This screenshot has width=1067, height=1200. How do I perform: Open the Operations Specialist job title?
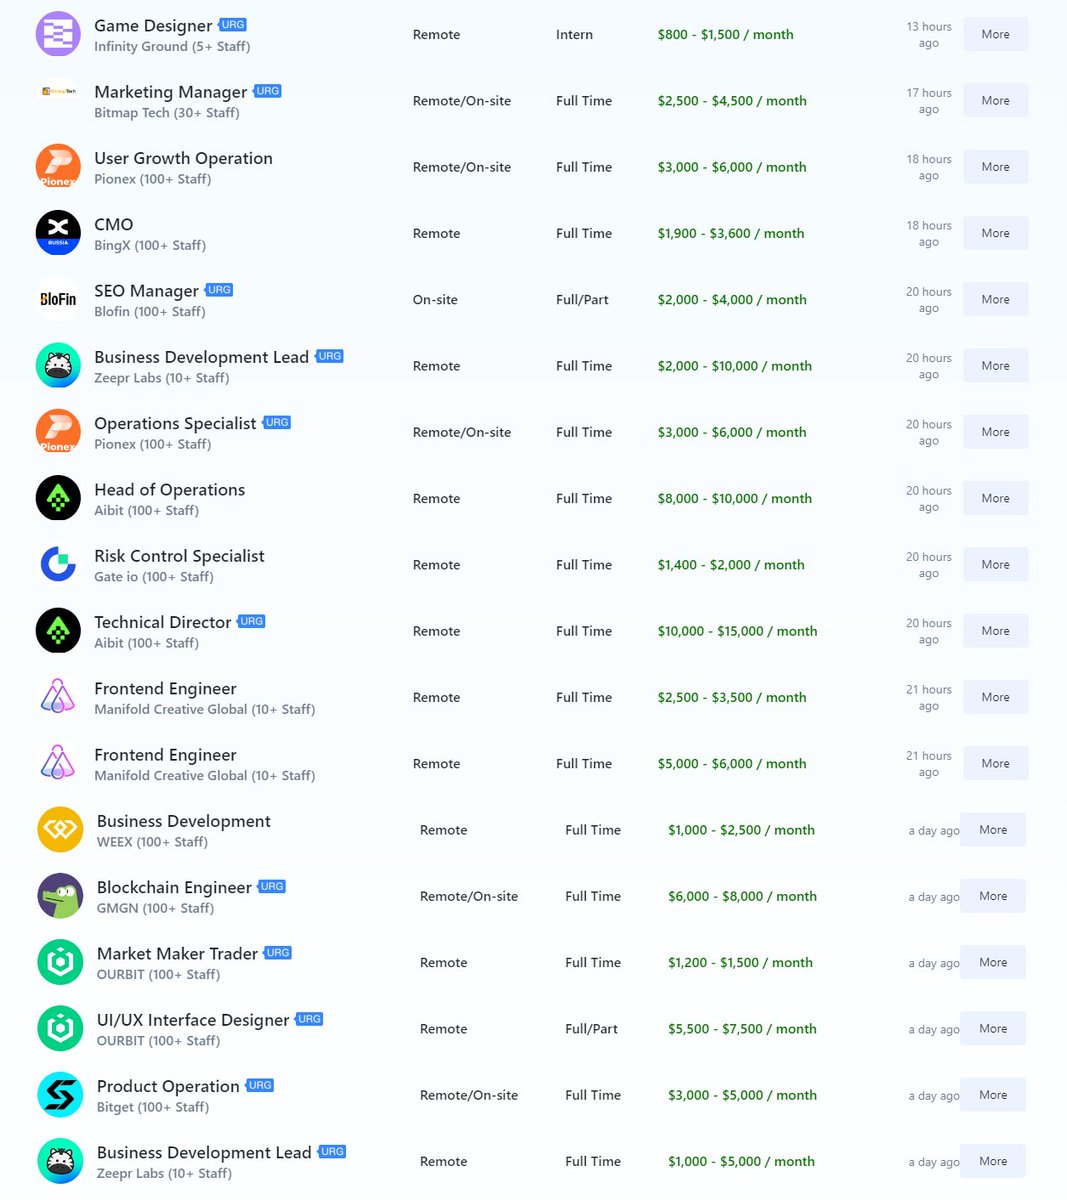point(175,423)
